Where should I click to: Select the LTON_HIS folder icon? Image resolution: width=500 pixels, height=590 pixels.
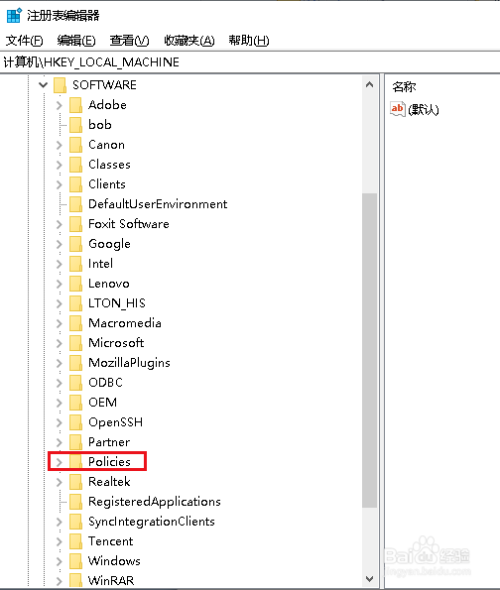click(x=76, y=303)
